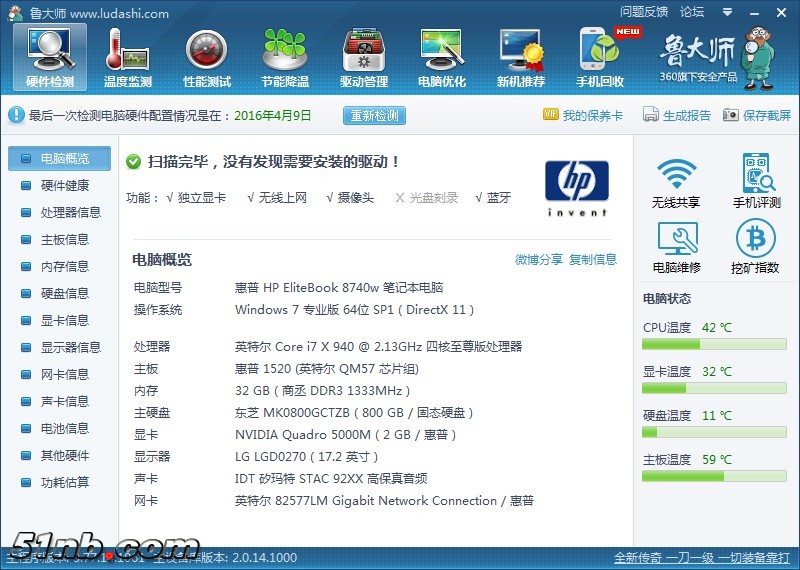The height and width of the screenshot is (570, 800).
Task: Click the 电脑优化 optimization icon
Action: 442,56
